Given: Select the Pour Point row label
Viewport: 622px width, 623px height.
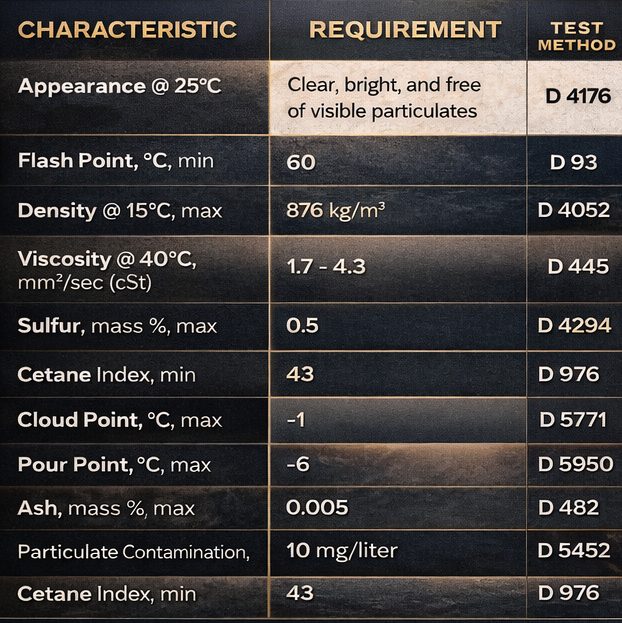Looking at the screenshot, I should point(114,464).
